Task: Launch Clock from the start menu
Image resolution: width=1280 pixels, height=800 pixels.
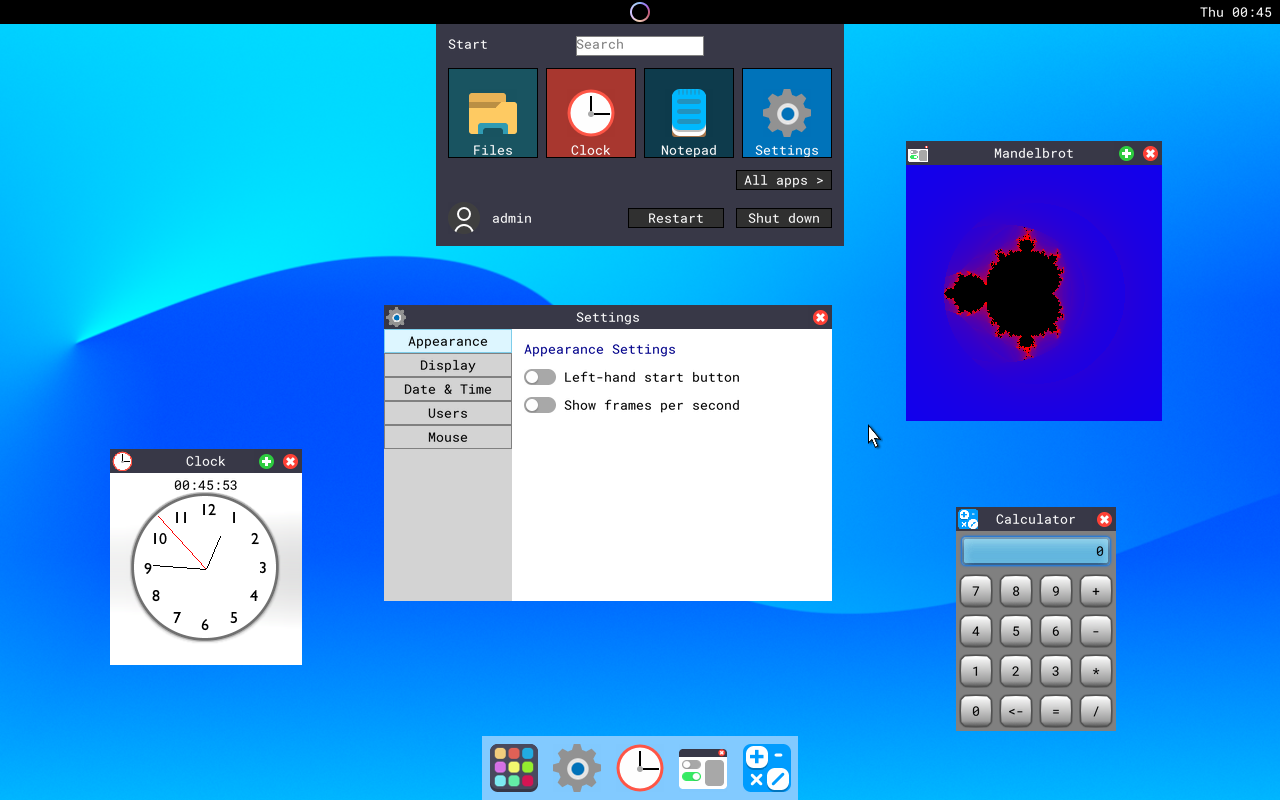Action: click(x=590, y=113)
